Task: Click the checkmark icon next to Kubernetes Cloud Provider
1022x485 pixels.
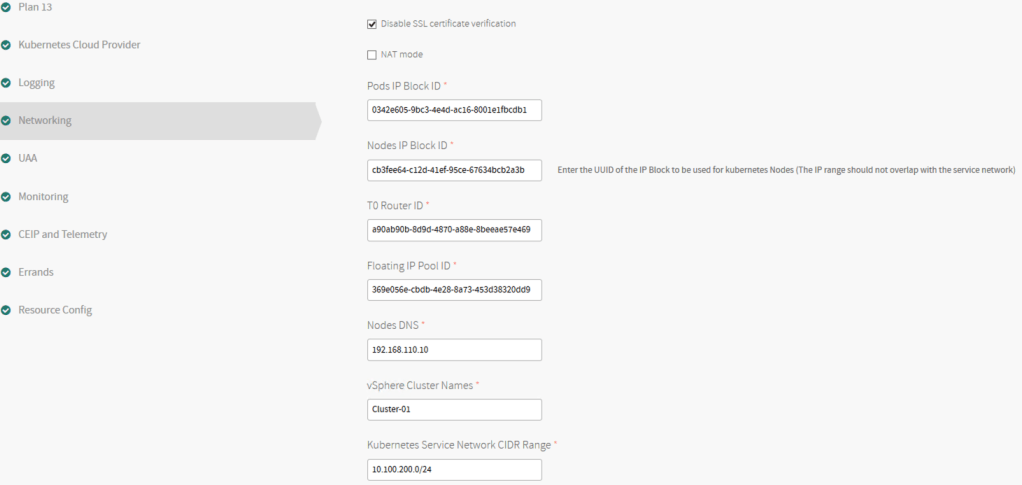Action: tap(6, 45)
